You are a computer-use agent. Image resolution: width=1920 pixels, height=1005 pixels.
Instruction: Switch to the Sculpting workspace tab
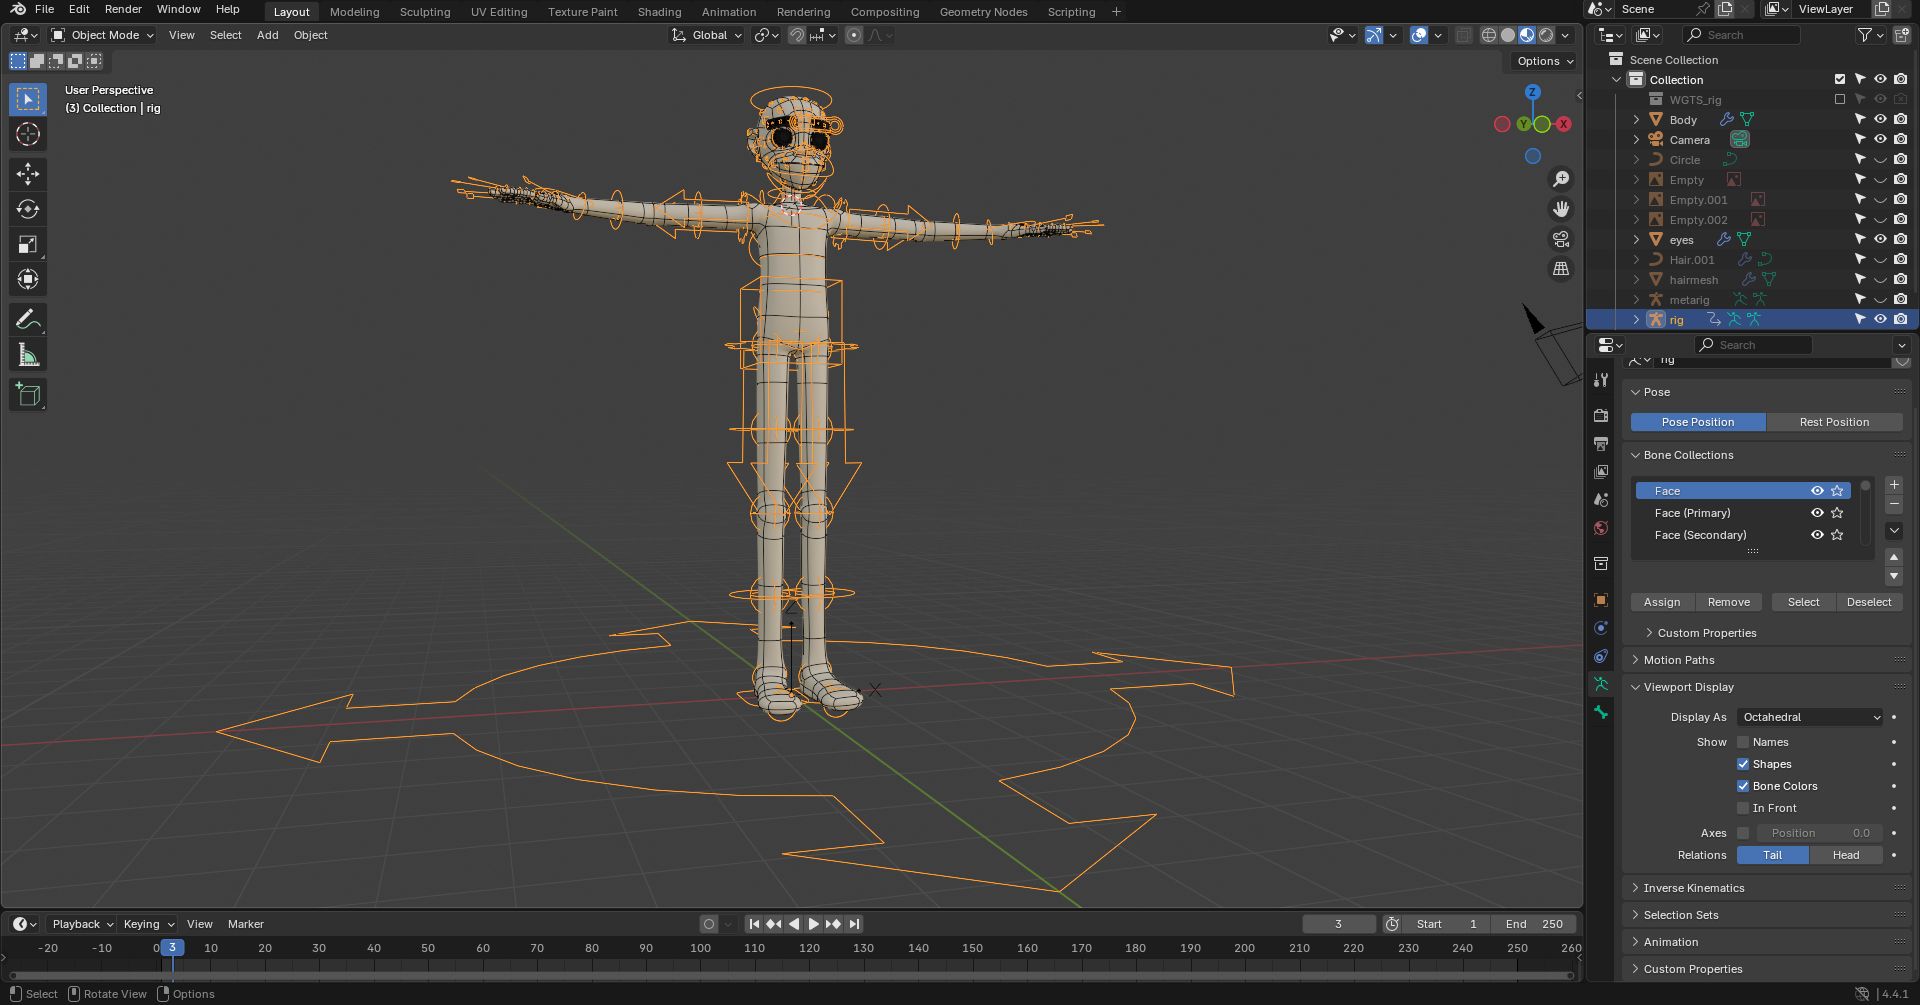tap(425, 12)
